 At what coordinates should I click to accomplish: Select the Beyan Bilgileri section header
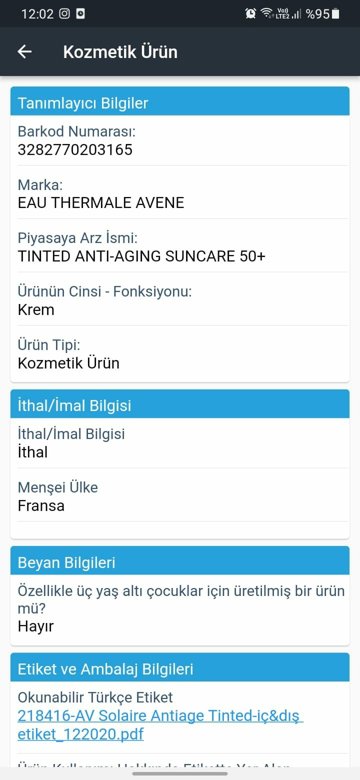180,561
